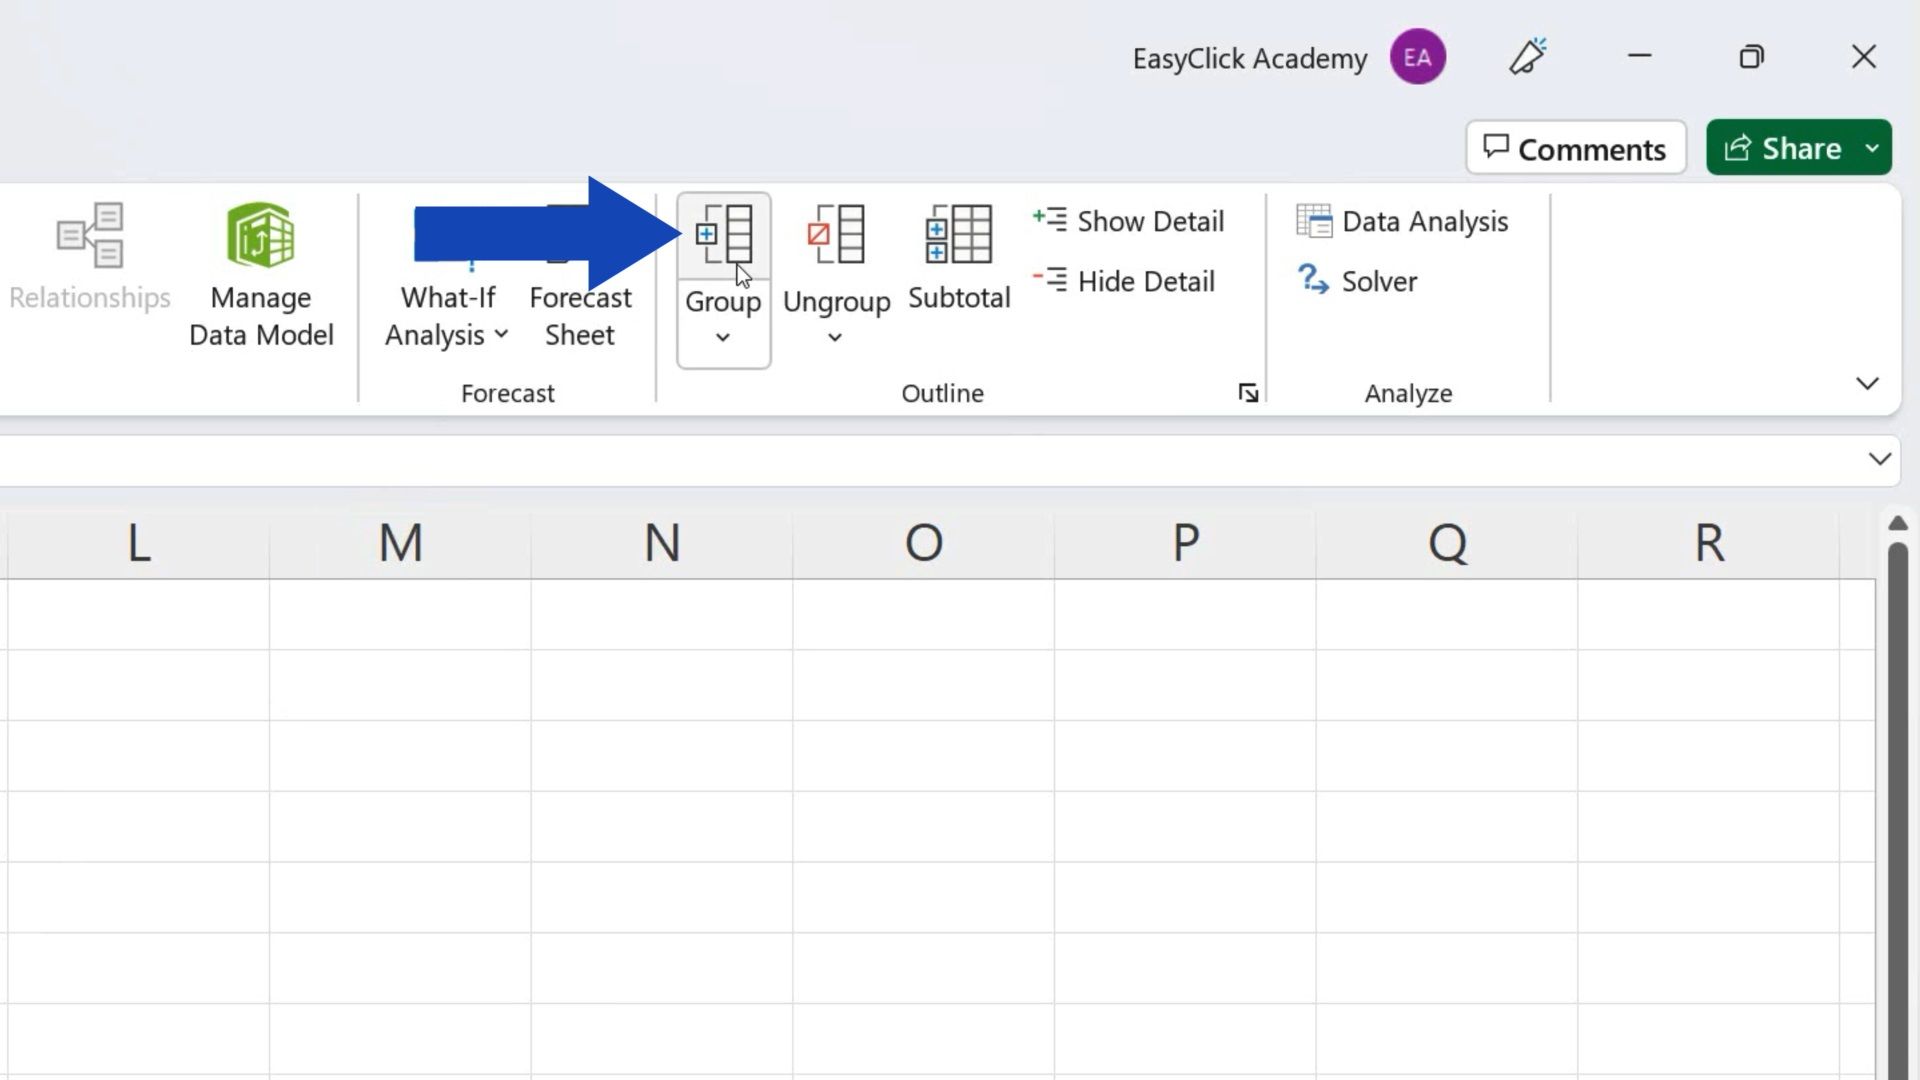1920x1080 pixels.
Task: Expand the formula bar chevron
Action: click(1879, 460)
